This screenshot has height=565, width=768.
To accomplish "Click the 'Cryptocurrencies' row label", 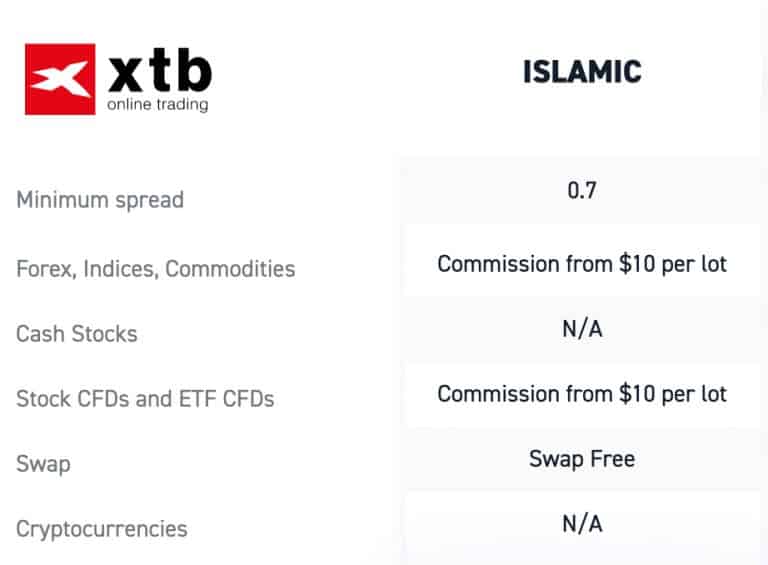I will point(101,529).
